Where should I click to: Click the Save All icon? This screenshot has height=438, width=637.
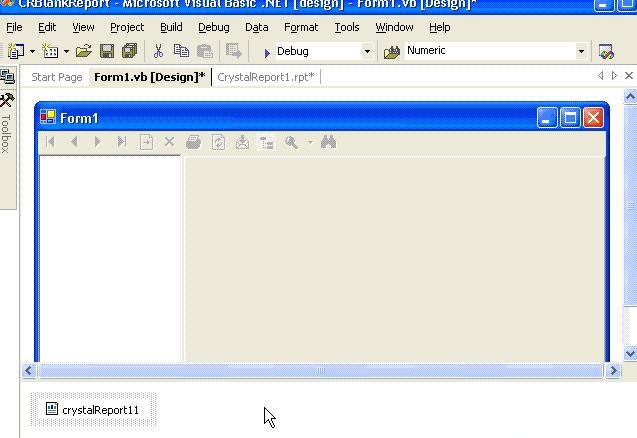tap(128, 51)
